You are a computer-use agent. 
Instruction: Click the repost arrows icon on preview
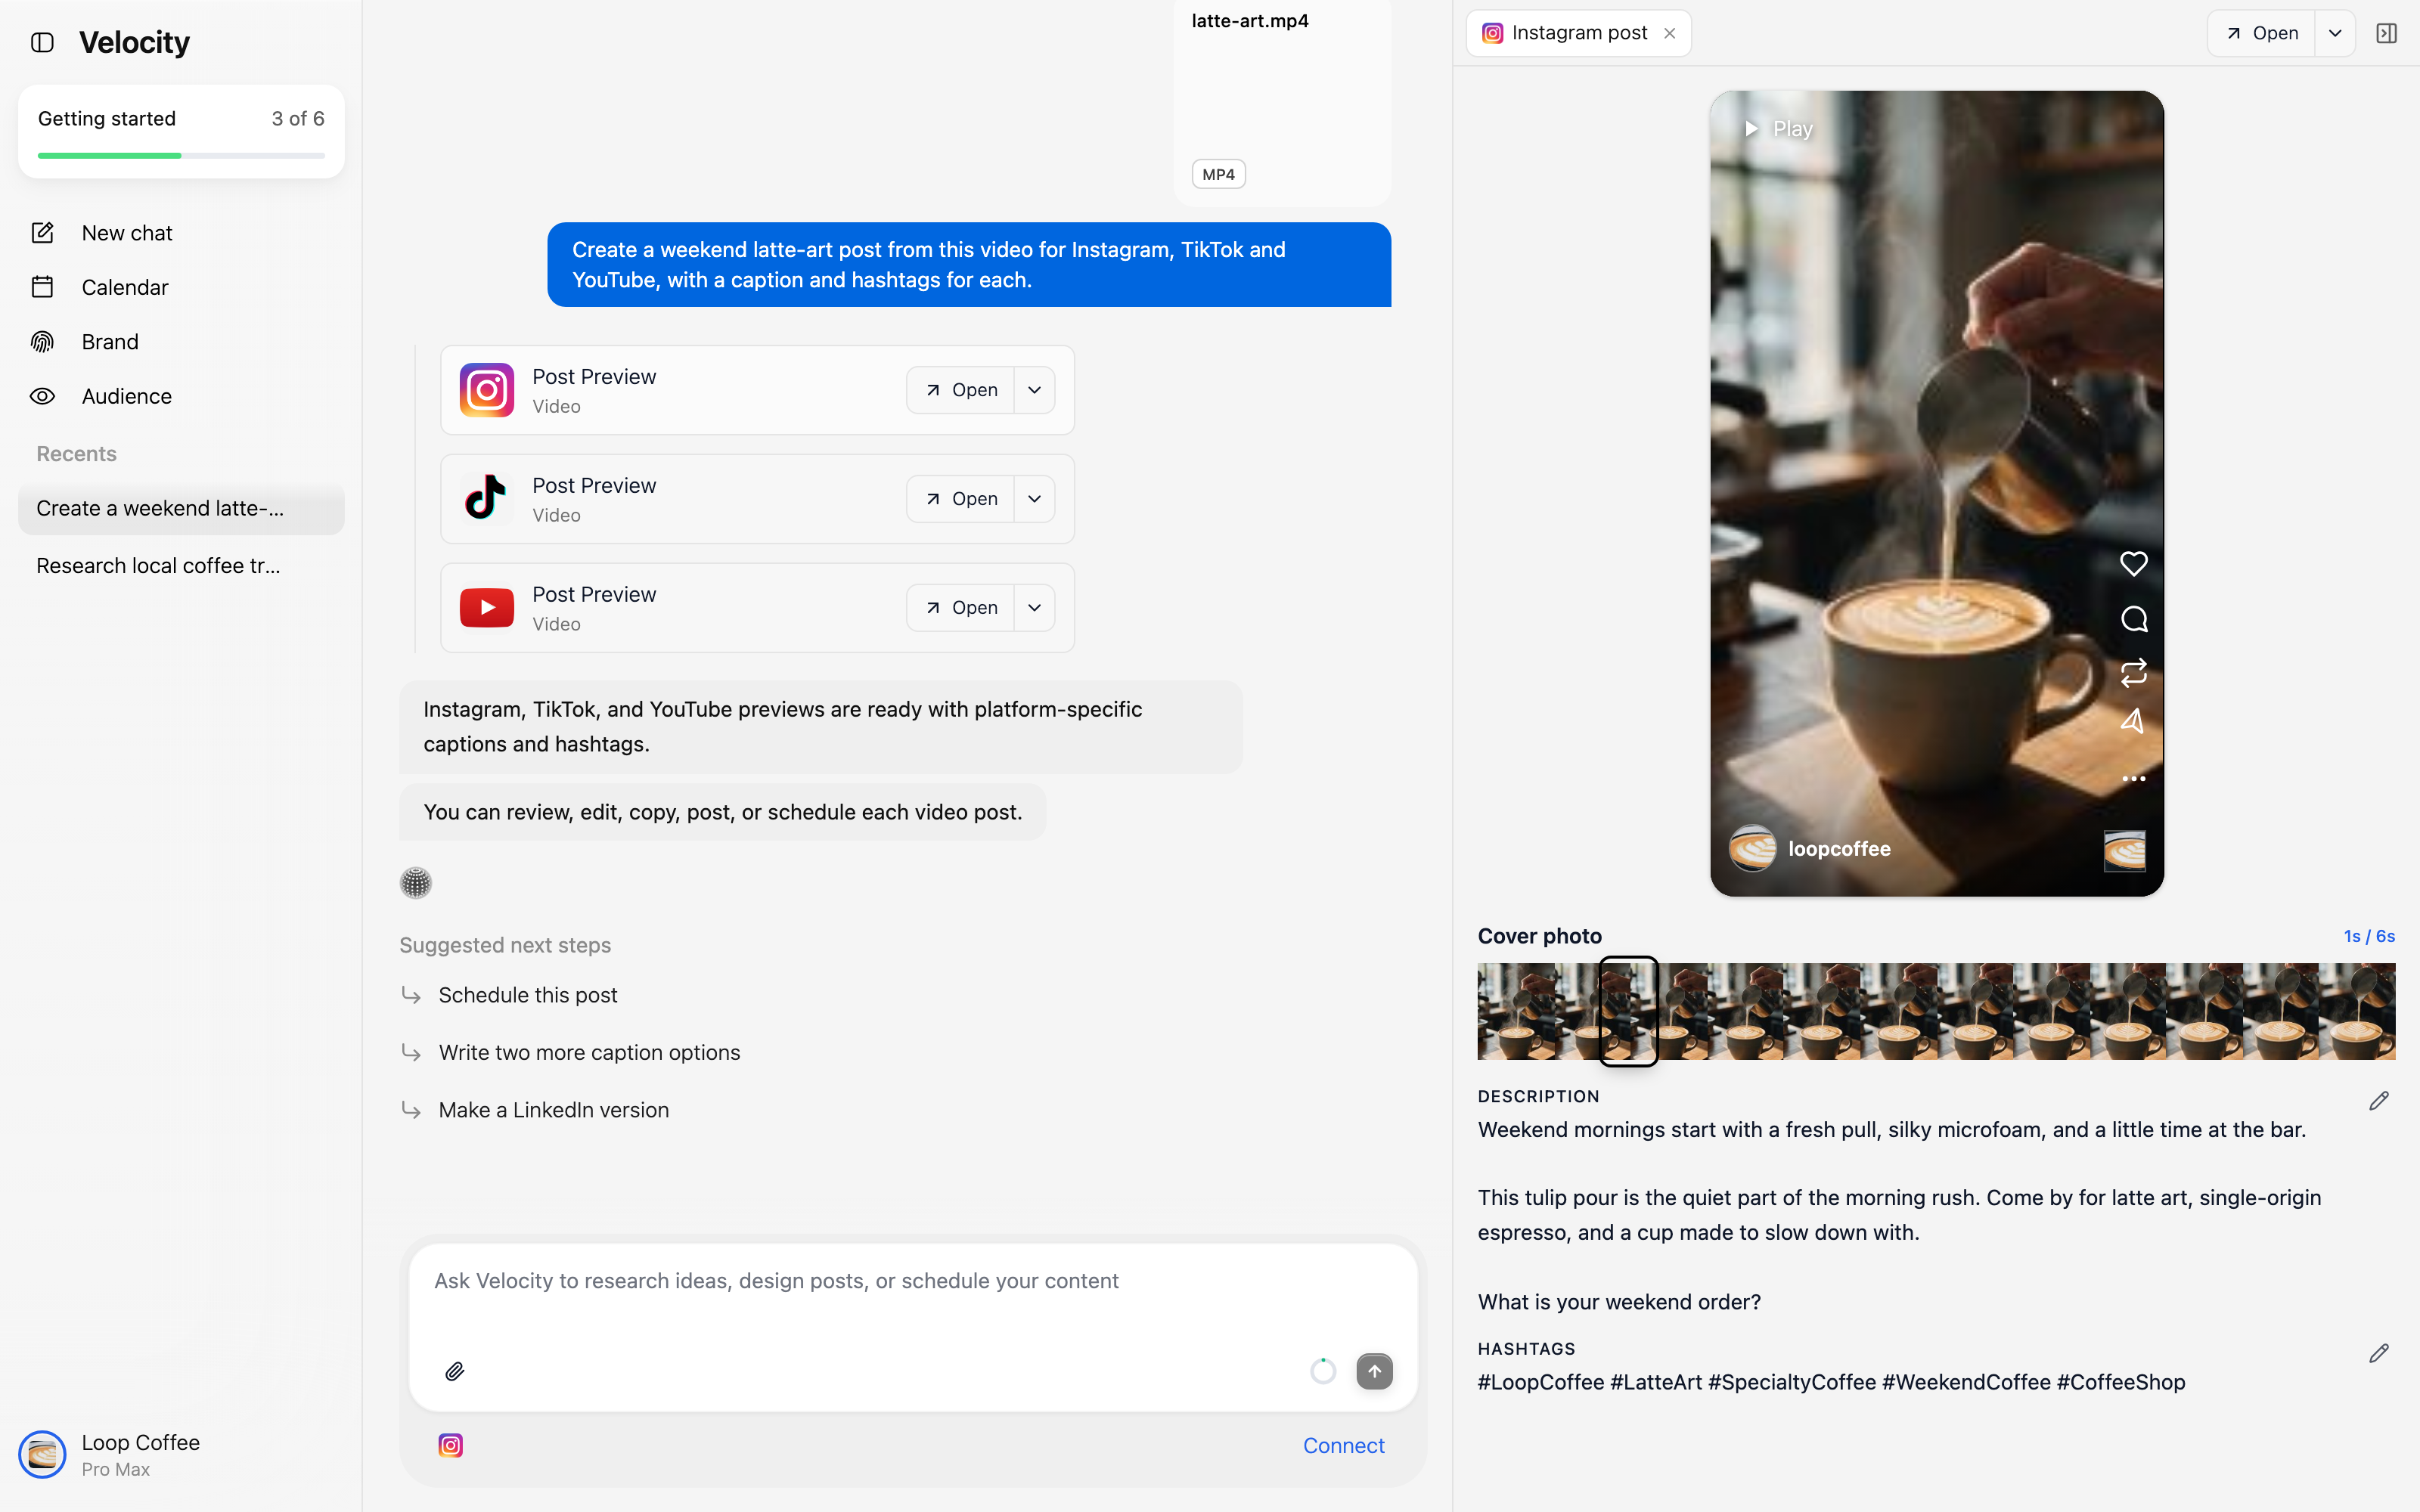pos(2133,672)
